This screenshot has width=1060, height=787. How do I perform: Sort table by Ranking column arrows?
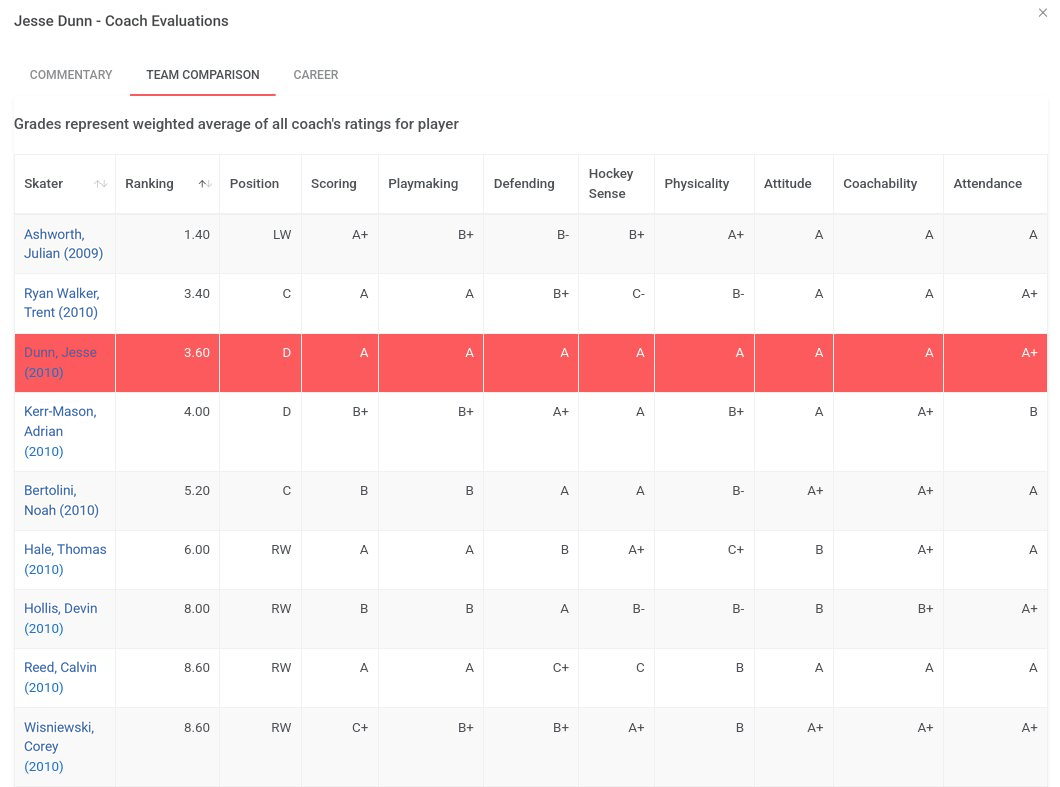(x=205, y=184)
